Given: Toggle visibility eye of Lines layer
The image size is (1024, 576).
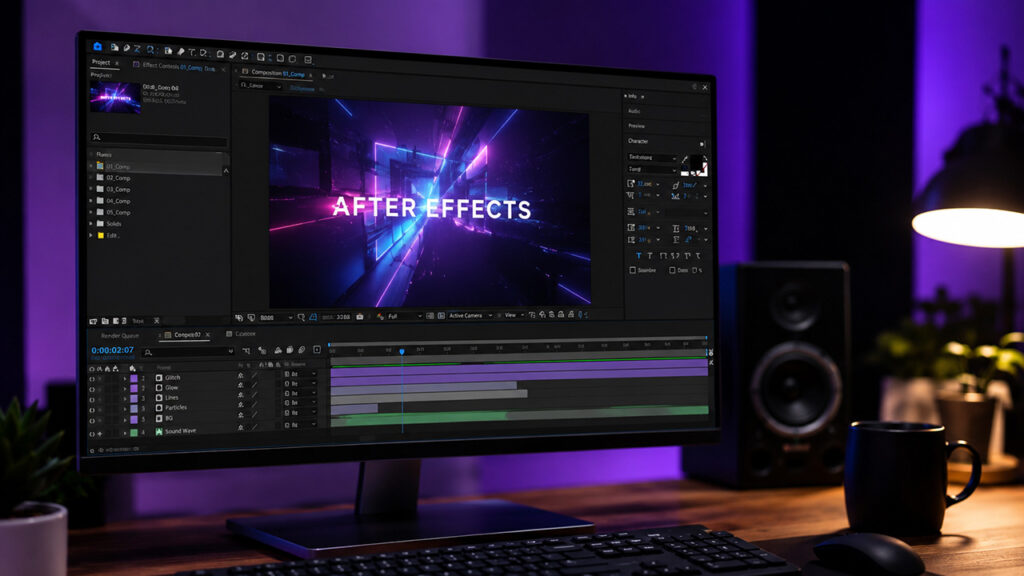Looking at the screenshot, I should 92,400.
